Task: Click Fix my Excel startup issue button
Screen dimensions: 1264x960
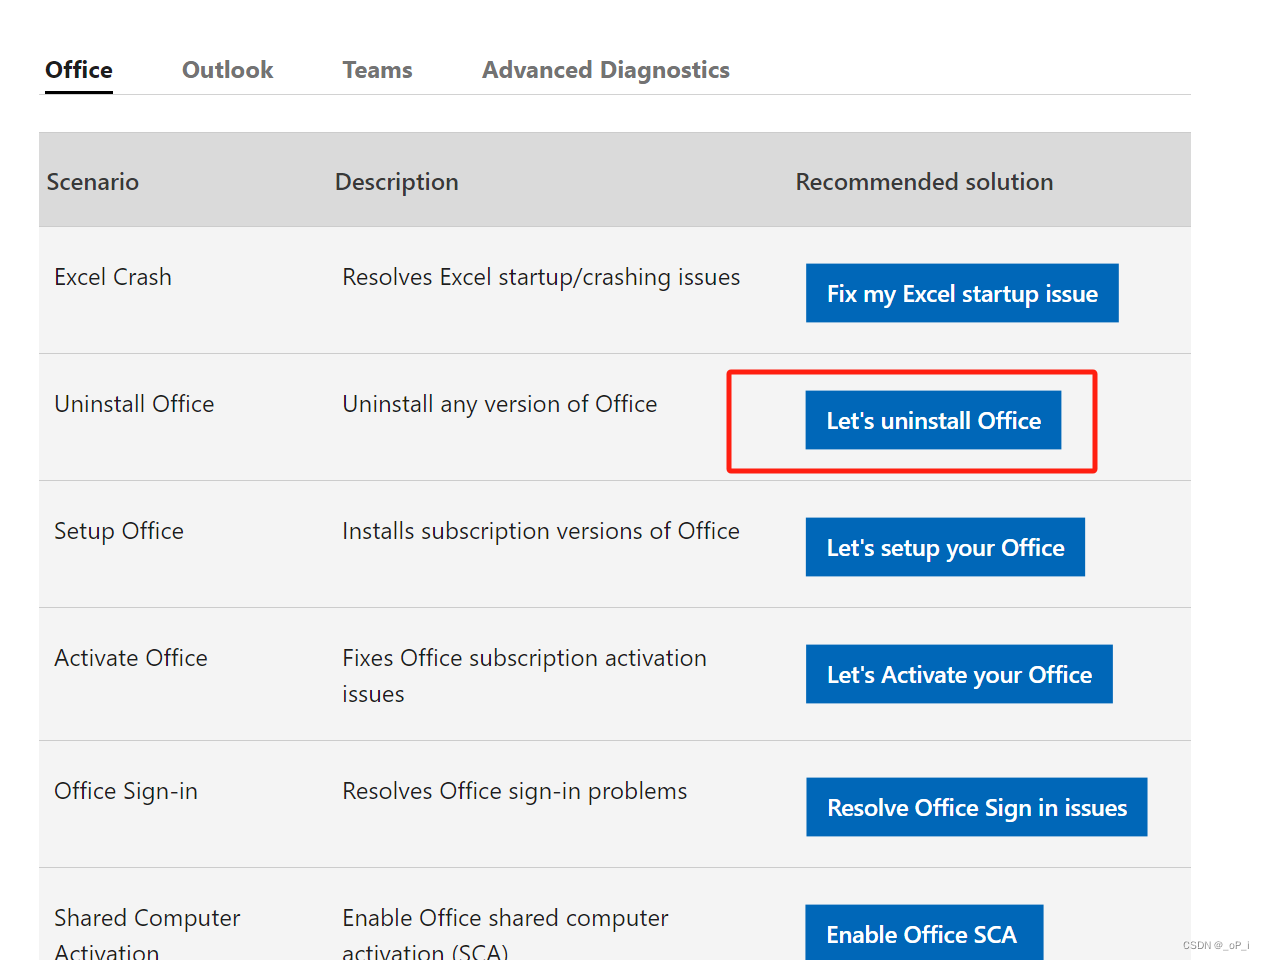Action: (x=962, y=293)
